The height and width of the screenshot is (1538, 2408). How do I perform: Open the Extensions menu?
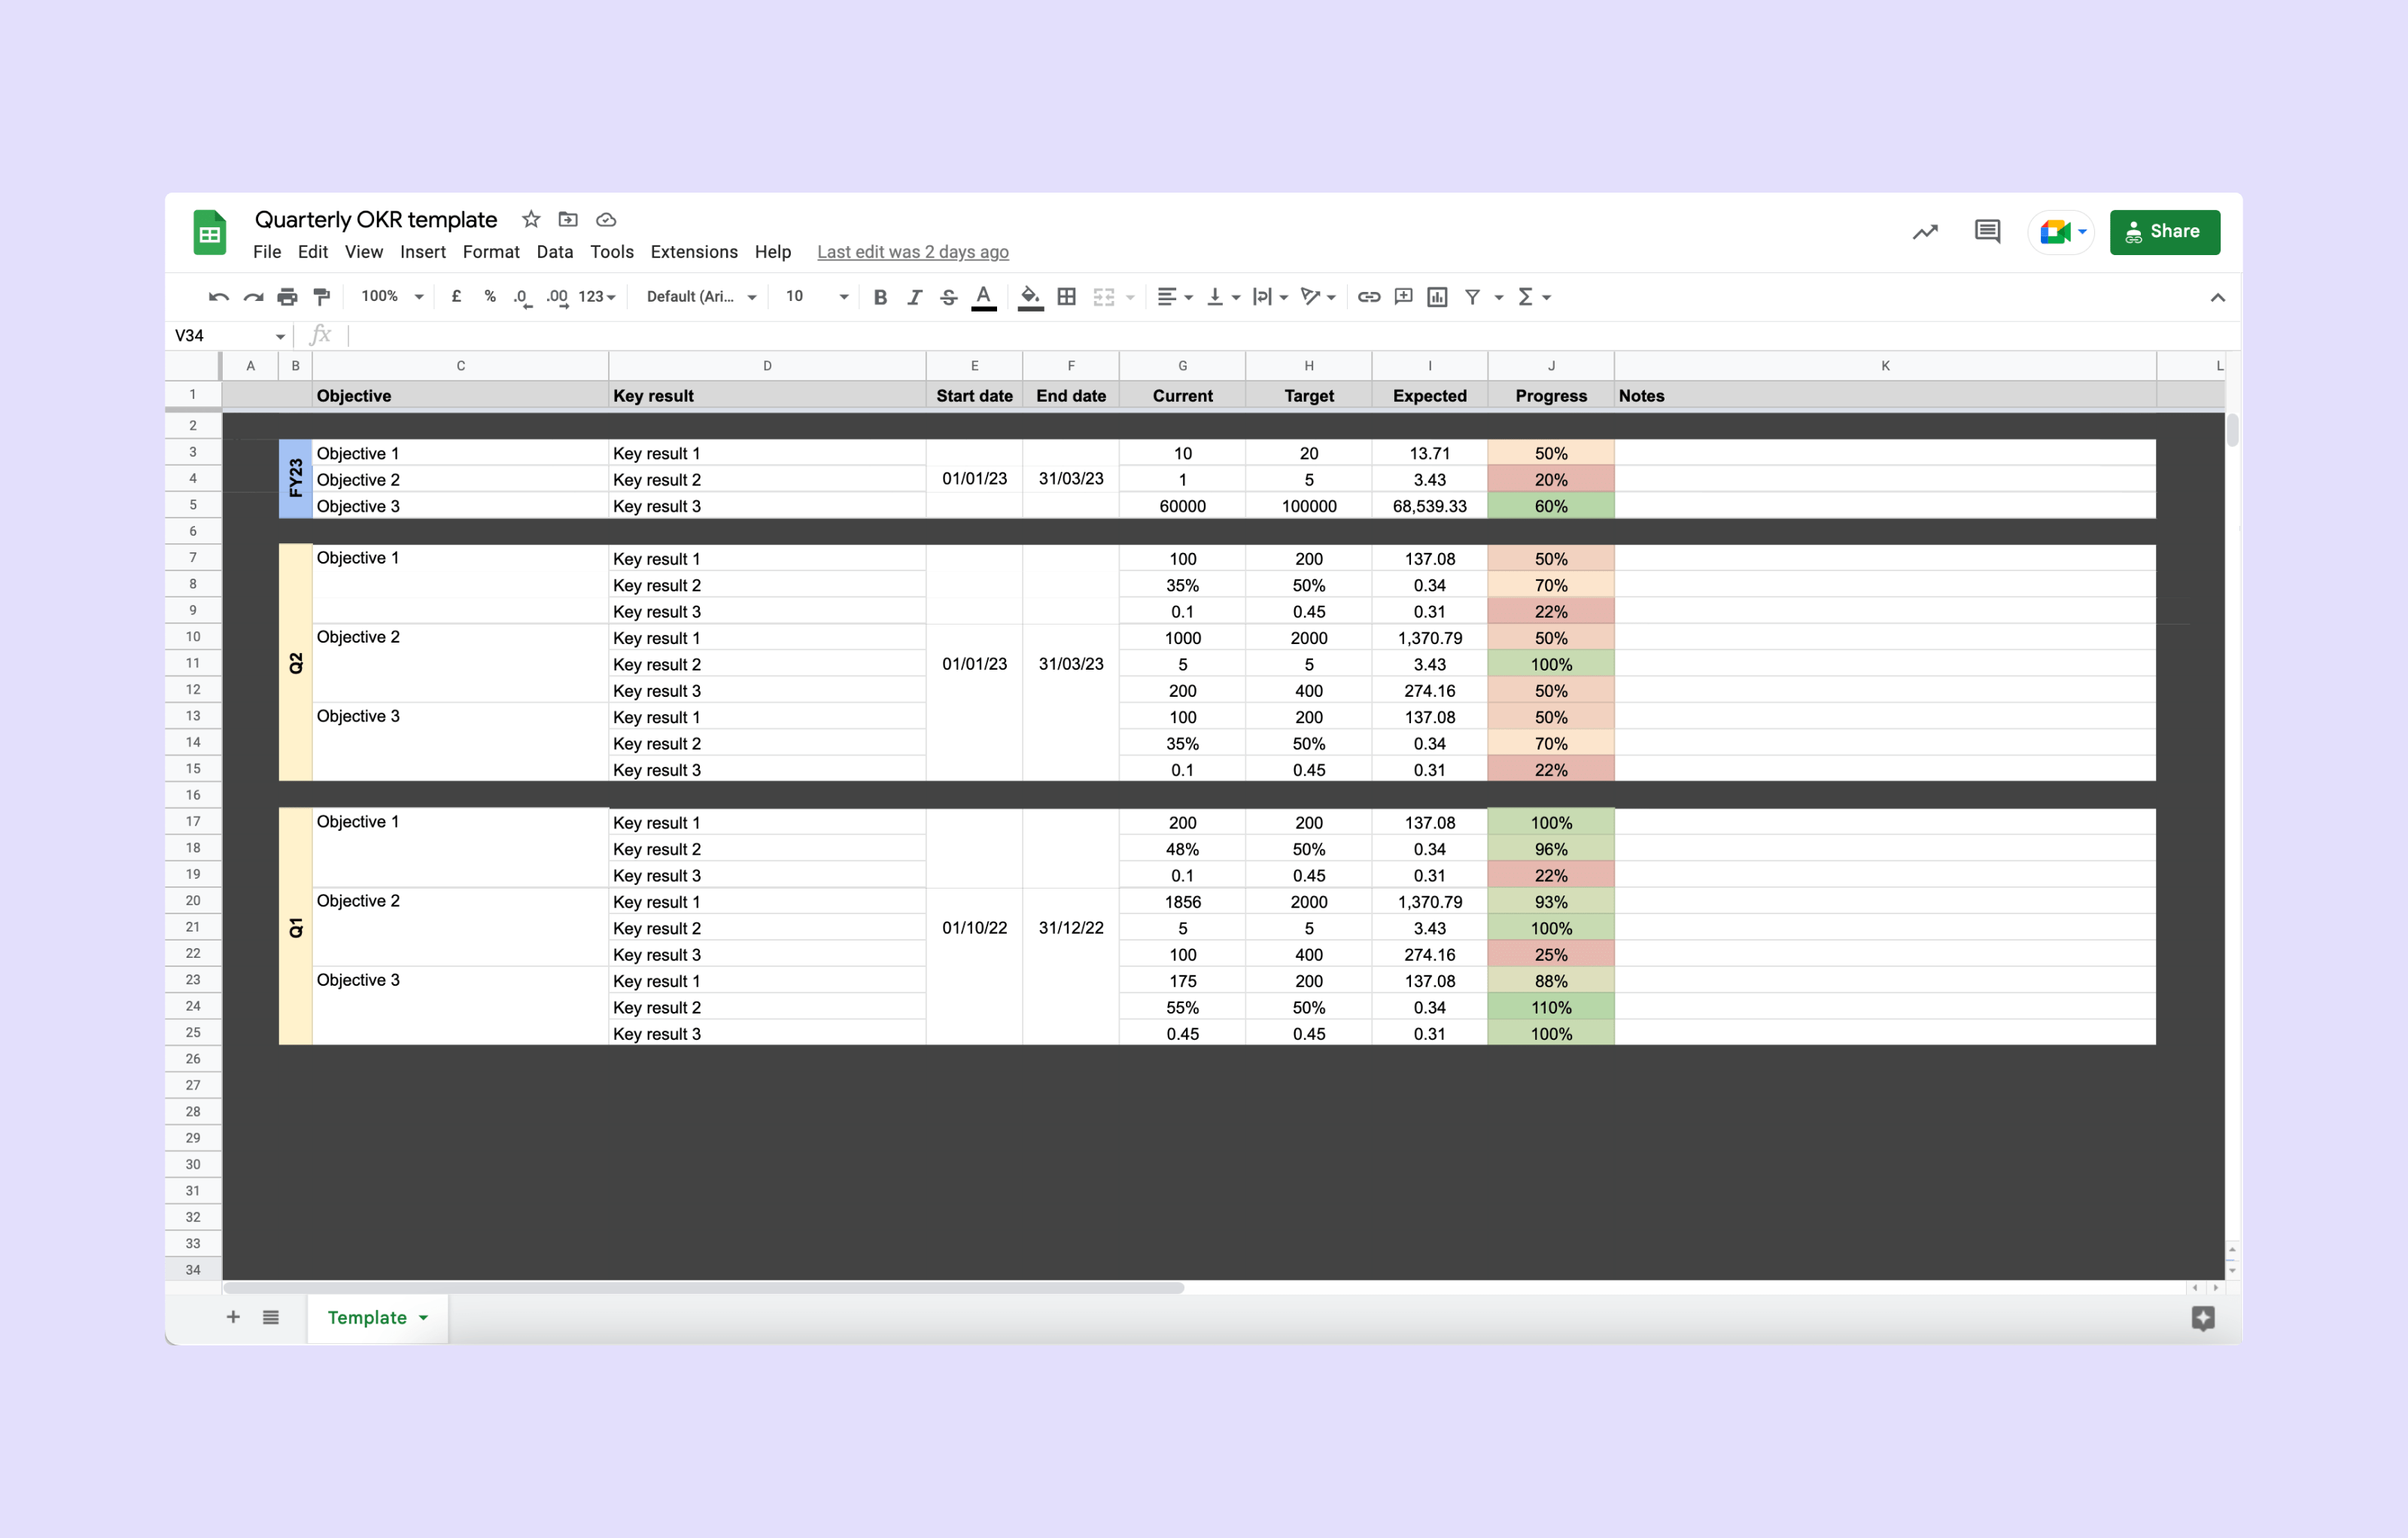click(694, 252)
